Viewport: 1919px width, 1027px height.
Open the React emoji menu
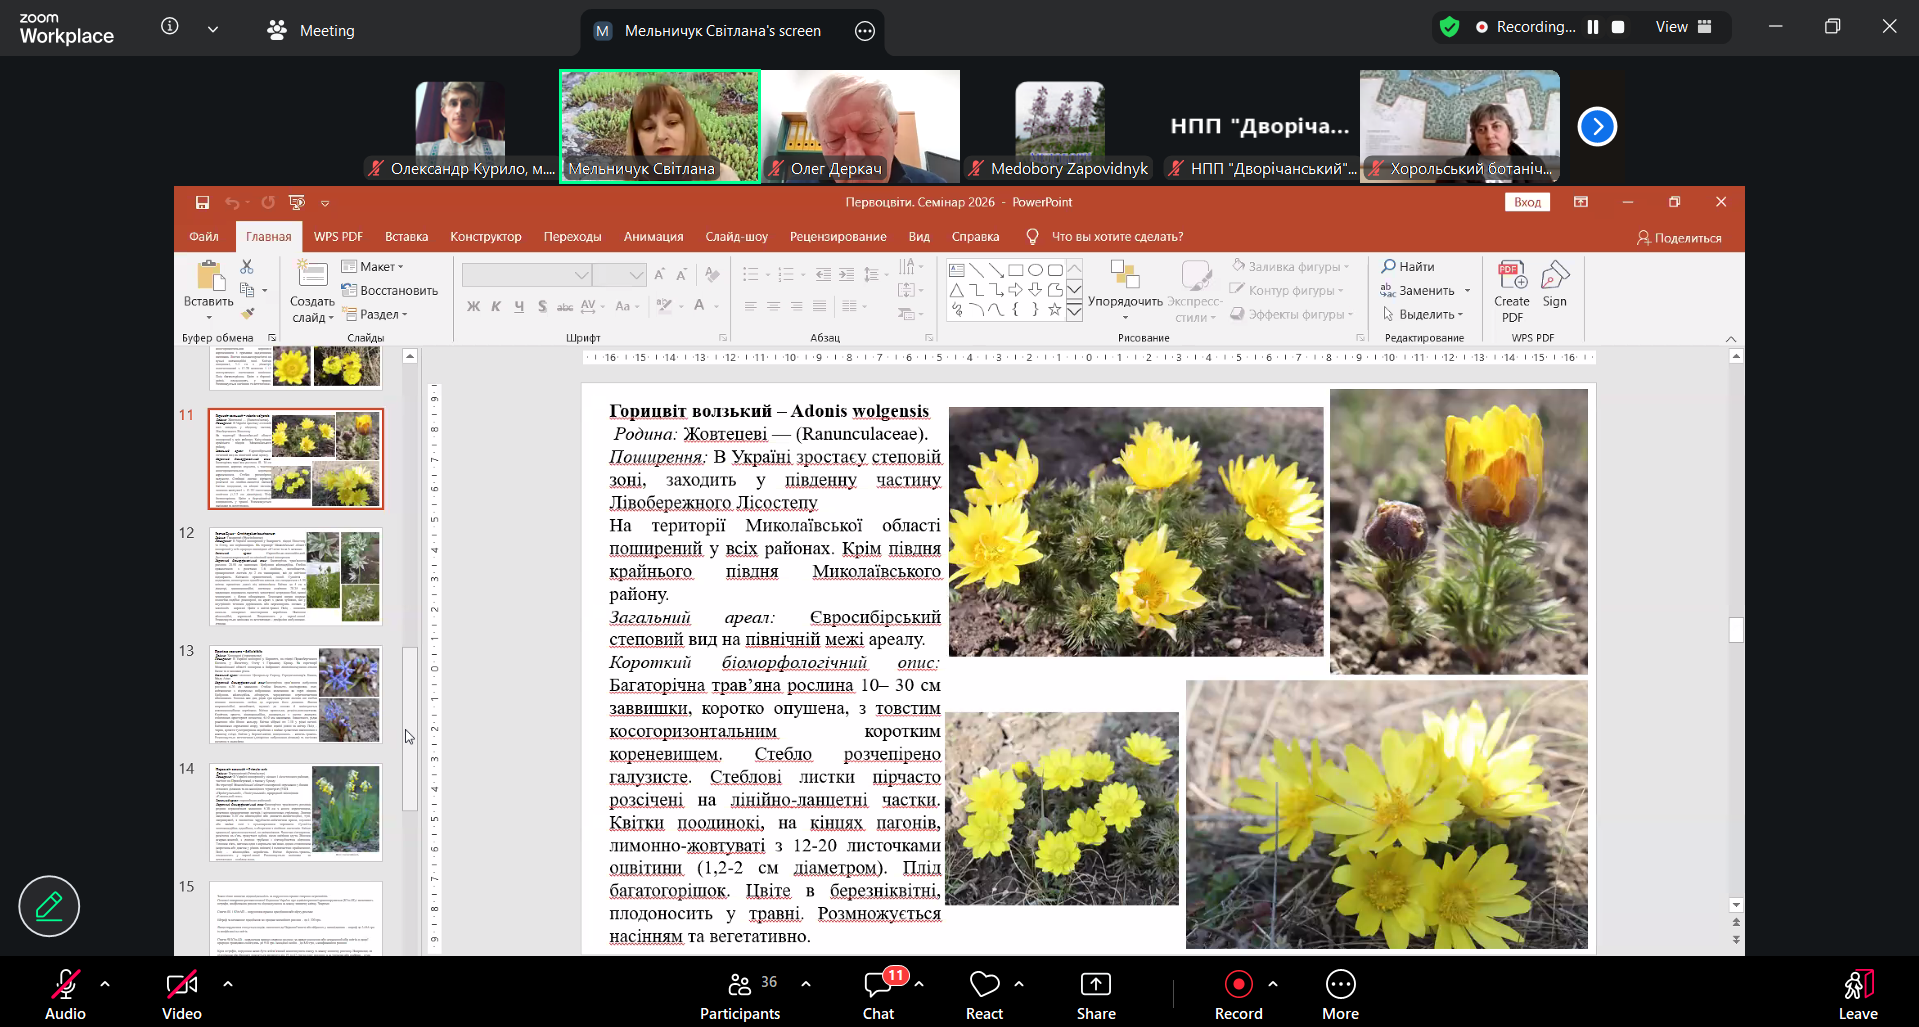click(x=984, y=985)
